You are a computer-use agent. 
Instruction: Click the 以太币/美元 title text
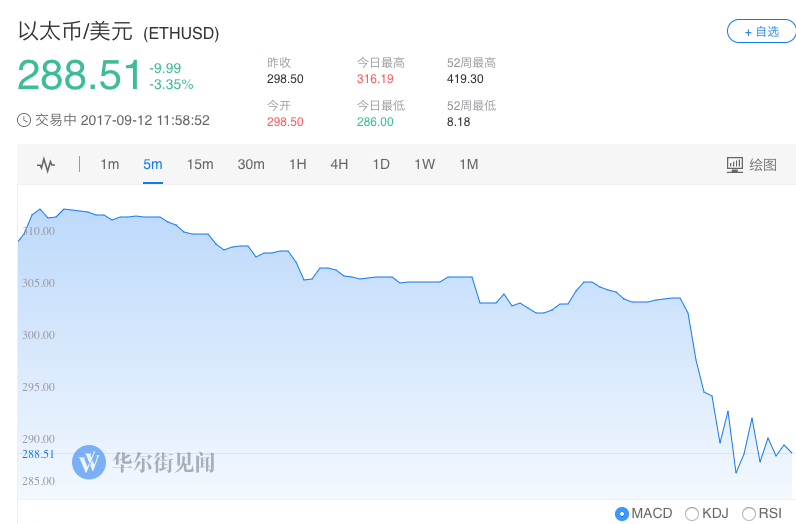tap(76, 31)
